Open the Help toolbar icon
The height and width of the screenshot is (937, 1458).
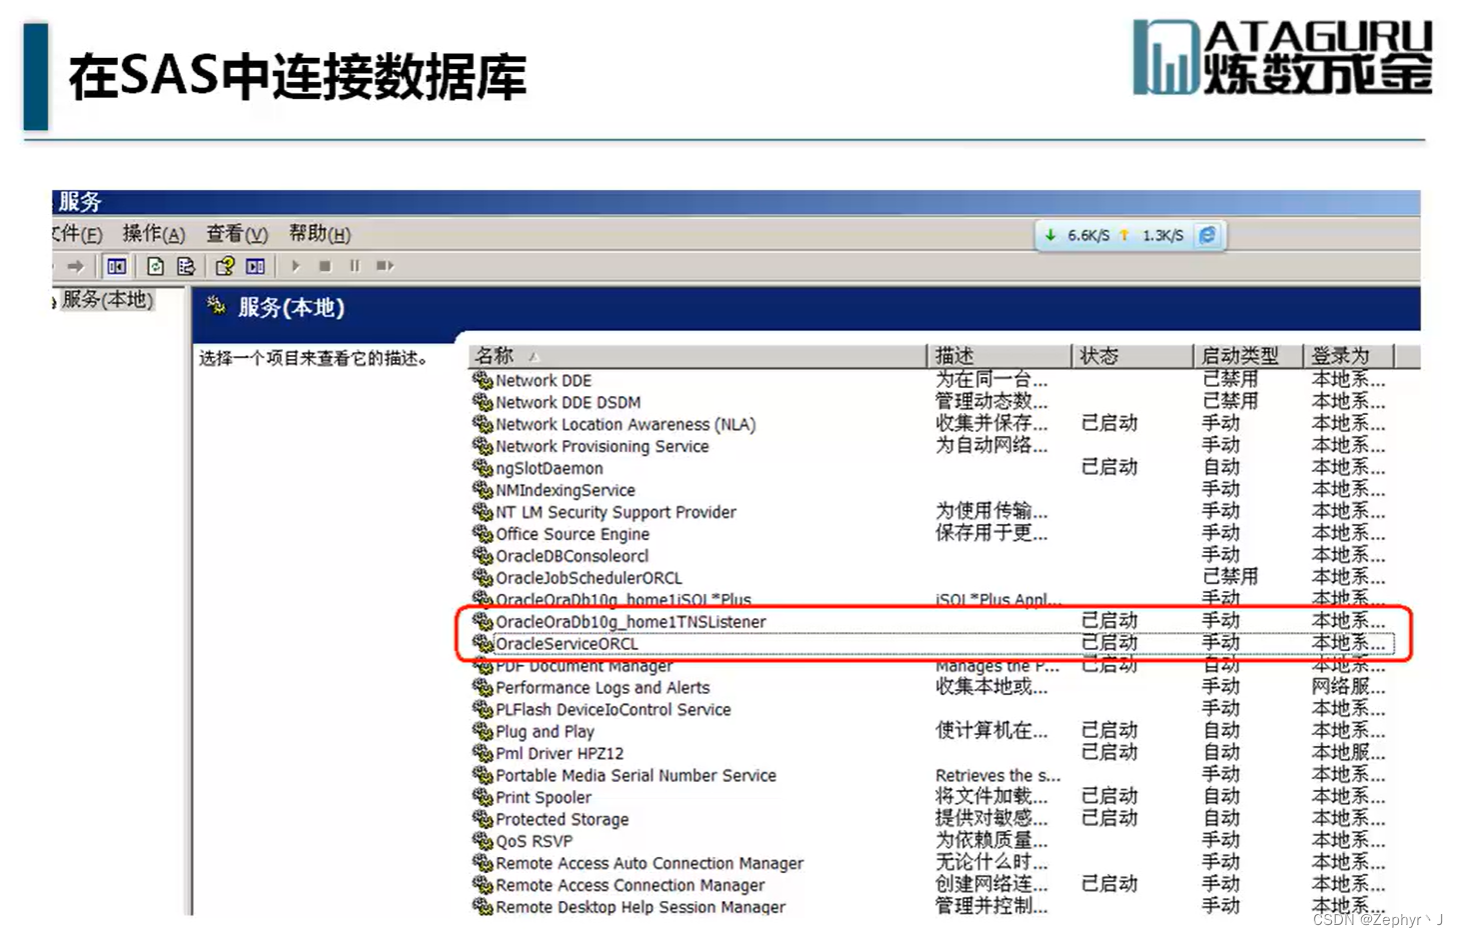pyautogui.click(x=224, y=266)
